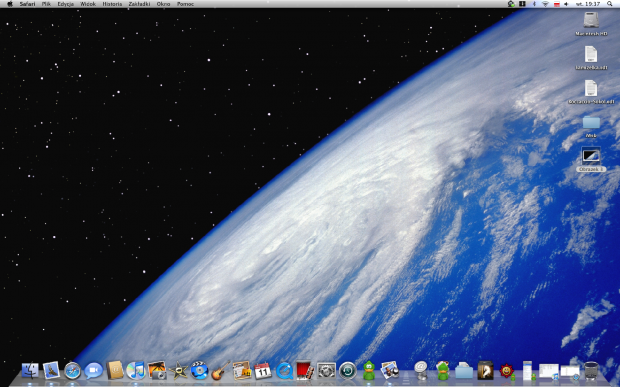Open the dark horse picture icon in dock
620x387 pixels.
485,371
